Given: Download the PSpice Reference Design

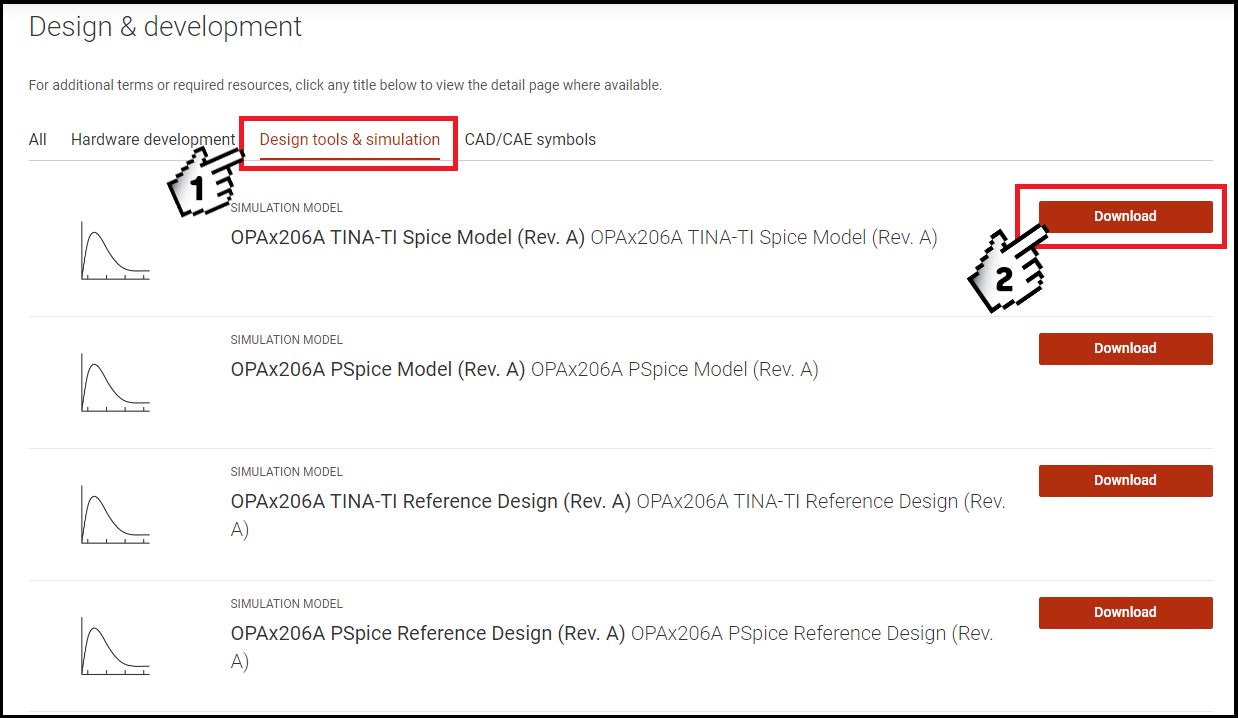Looking at the screenshot, I should pos(1125,612).
